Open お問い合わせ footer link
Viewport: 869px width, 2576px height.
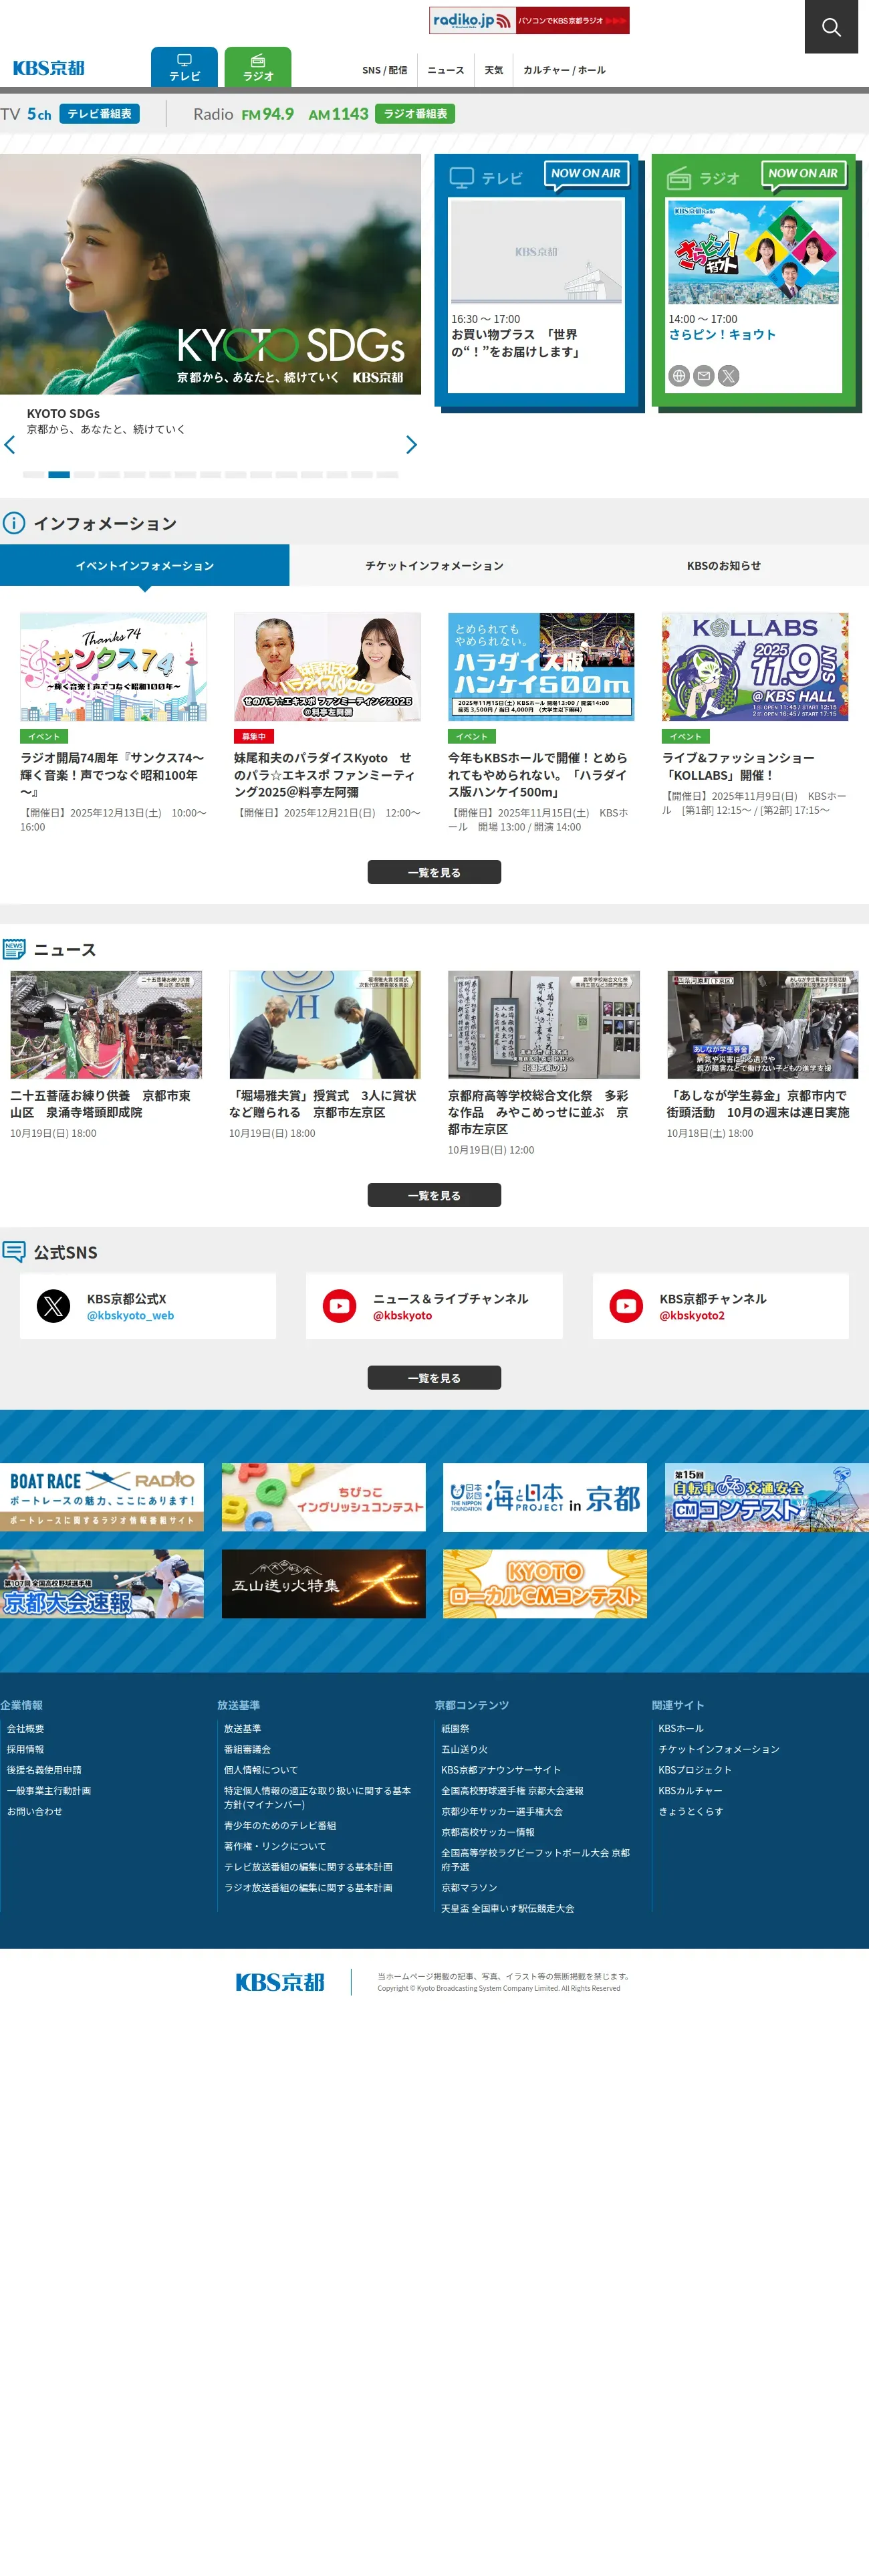35,1811
